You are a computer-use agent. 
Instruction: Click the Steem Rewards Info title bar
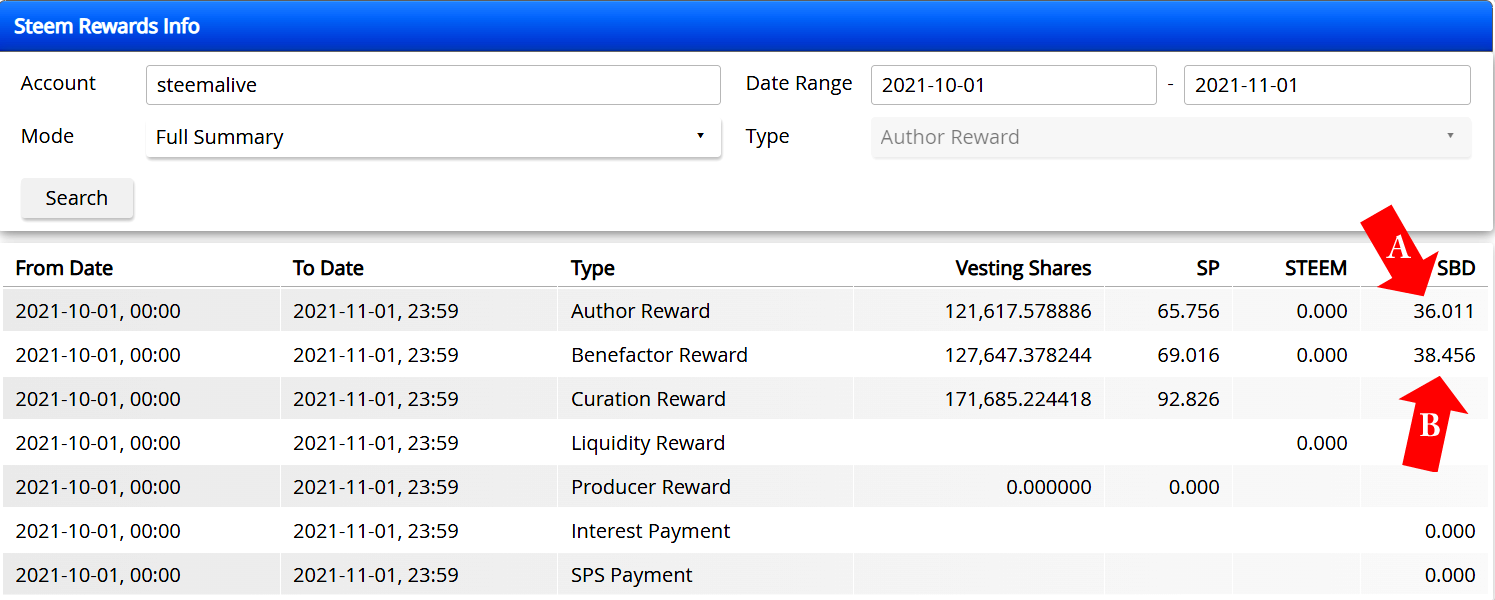tap(747, 26)
